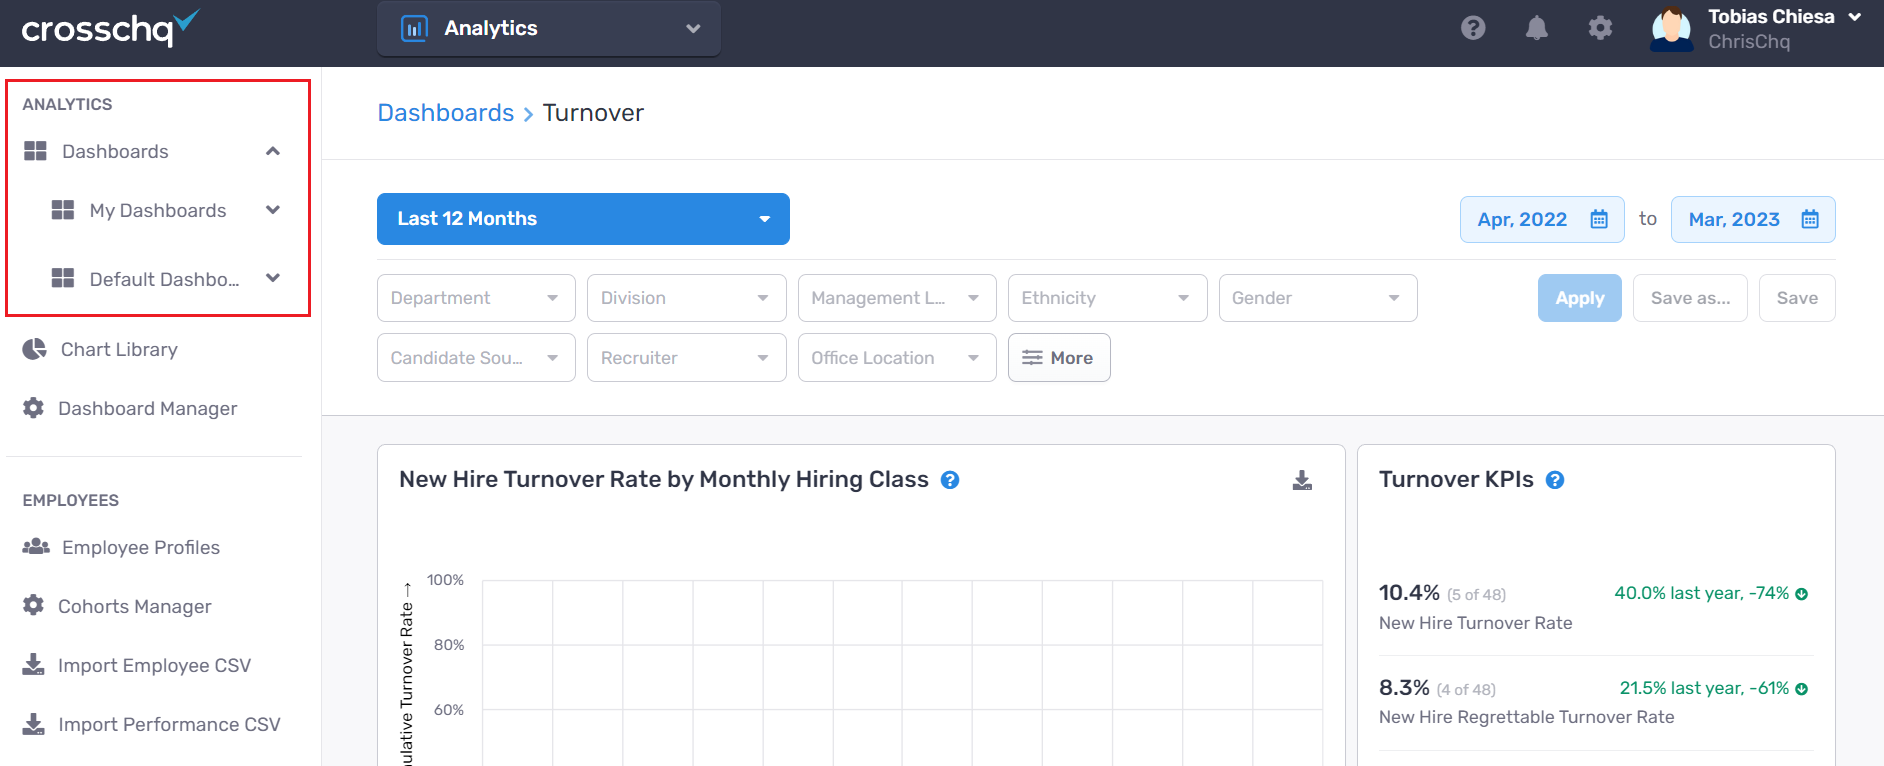Click calendar icon in Apr, 2022 field

1599,219
